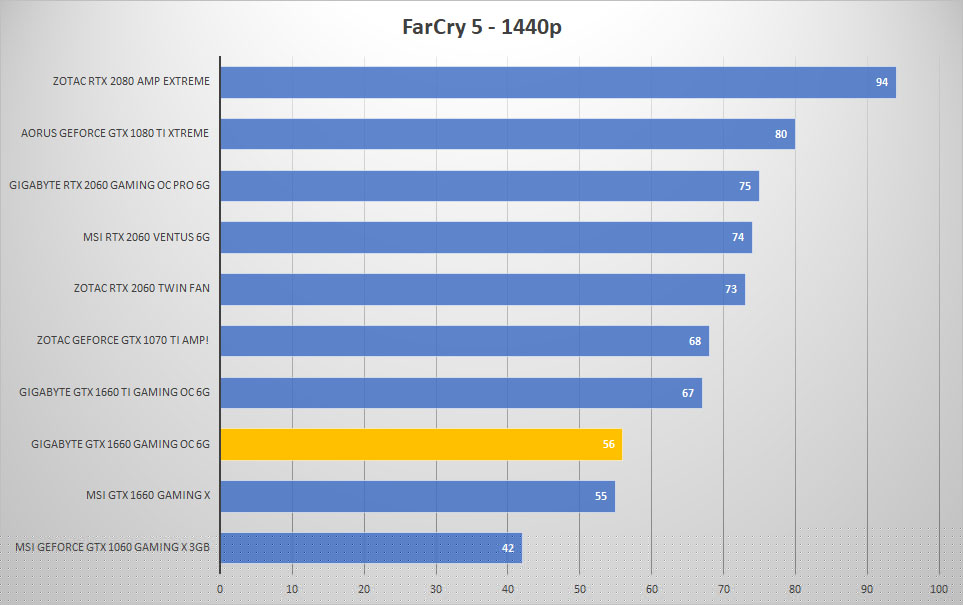Click the x-axis tick label 20
The width and height of the screenshot is (963, 605).
click(364, 590)
